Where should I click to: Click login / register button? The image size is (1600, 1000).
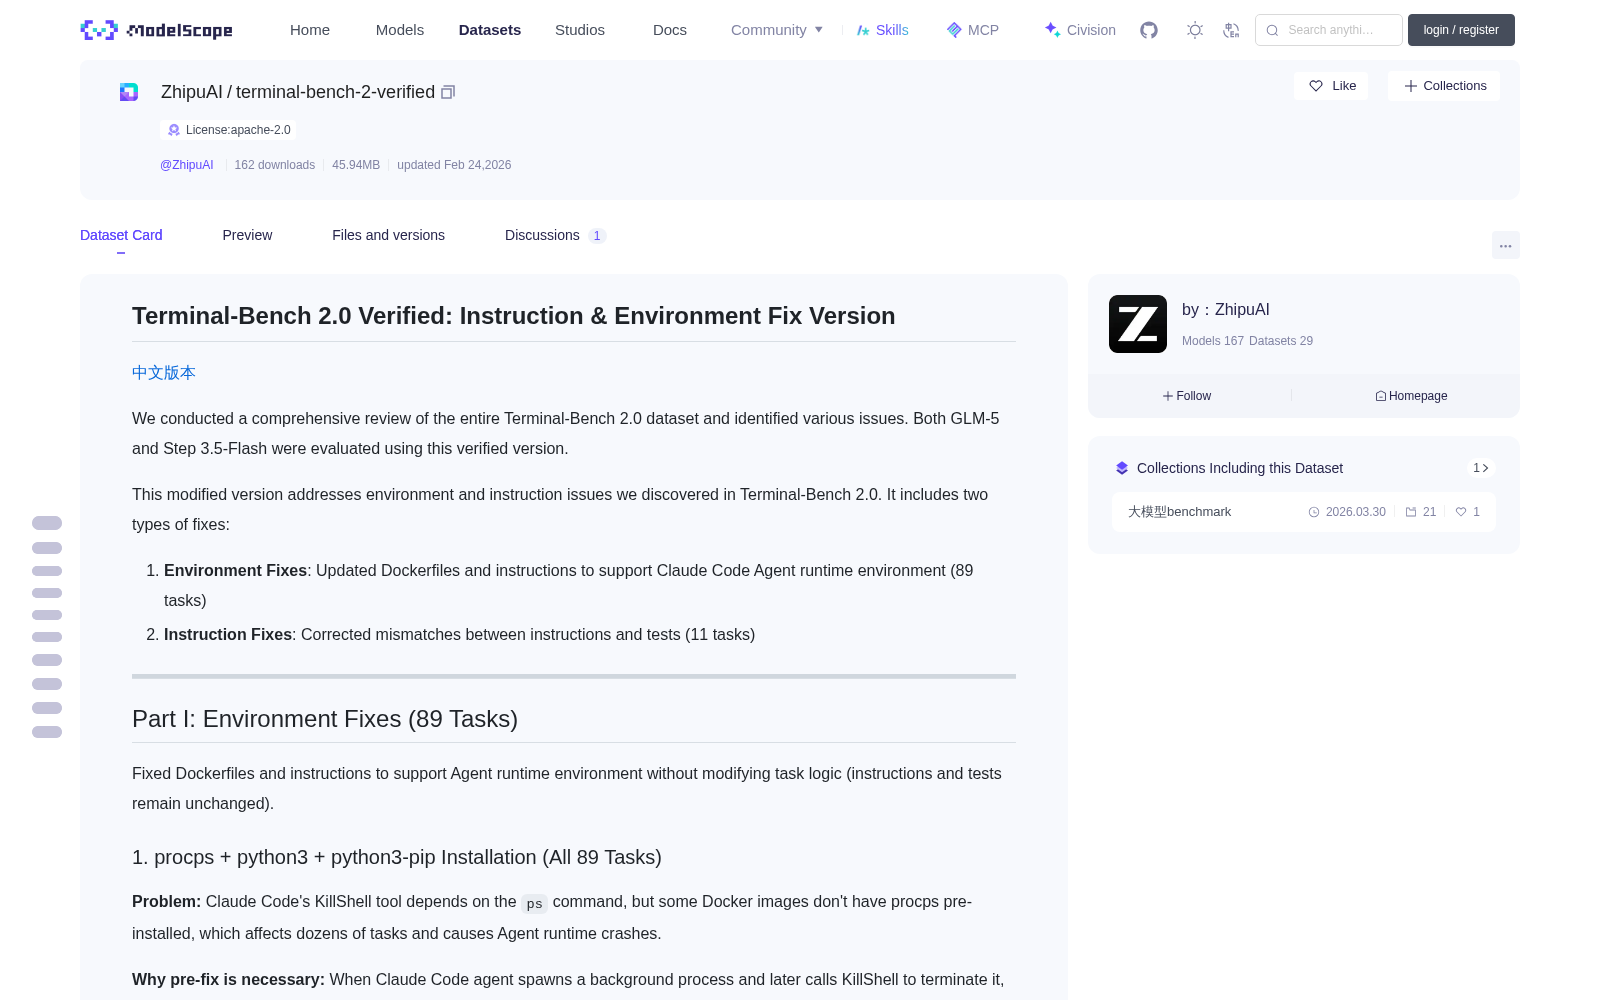coord(1461,30)
